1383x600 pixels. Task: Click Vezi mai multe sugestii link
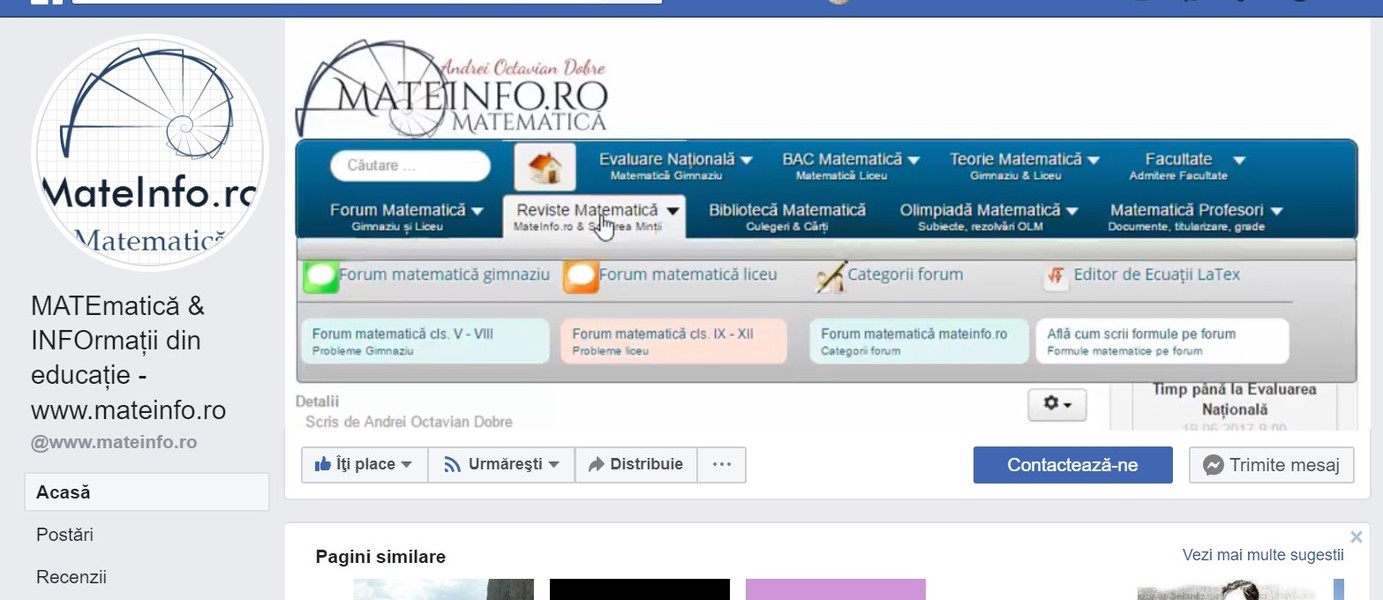point(1263,555)
